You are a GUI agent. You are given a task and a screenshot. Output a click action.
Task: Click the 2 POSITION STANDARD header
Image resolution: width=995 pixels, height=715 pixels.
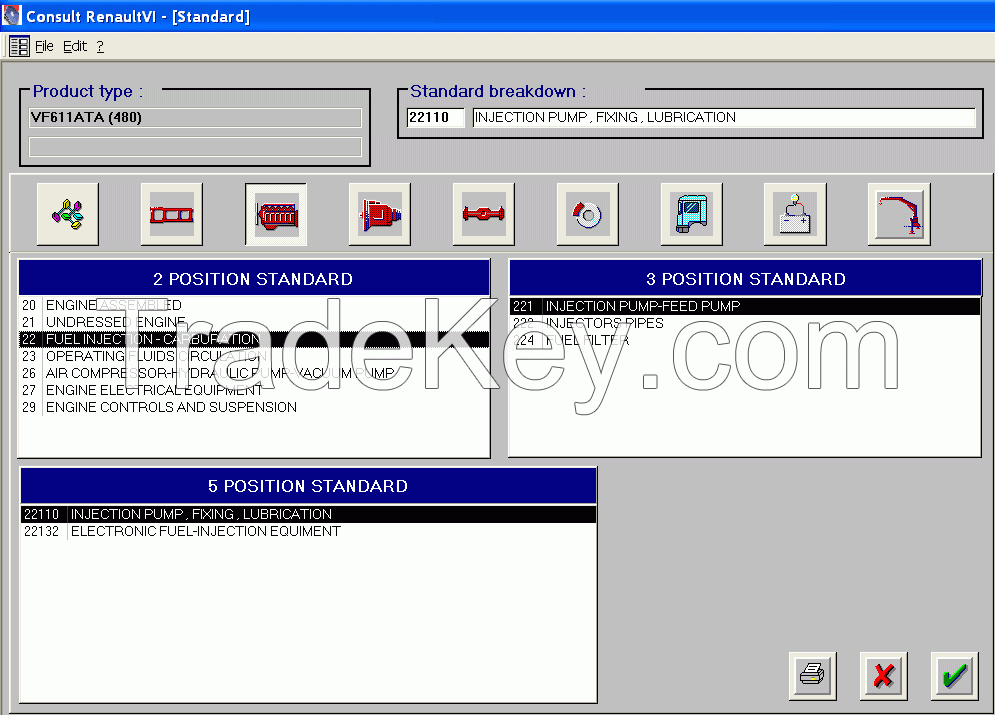point(254,279)
